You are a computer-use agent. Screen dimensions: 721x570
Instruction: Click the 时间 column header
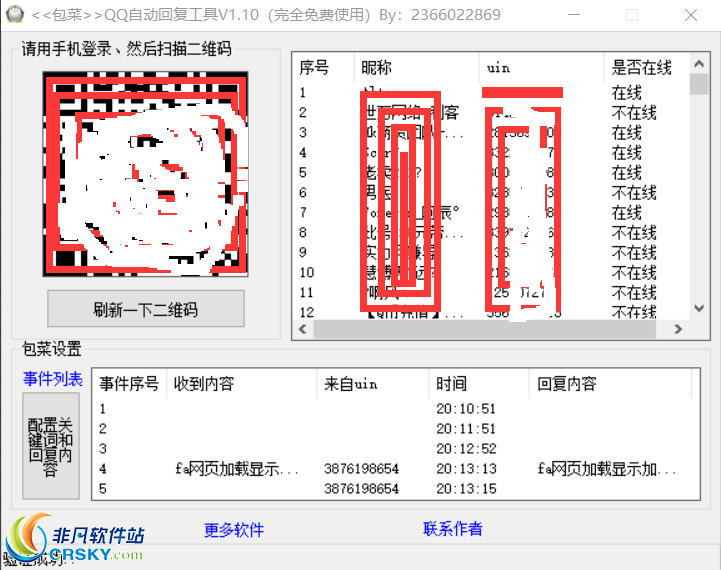pyautogui.click(x=479, y=383)
